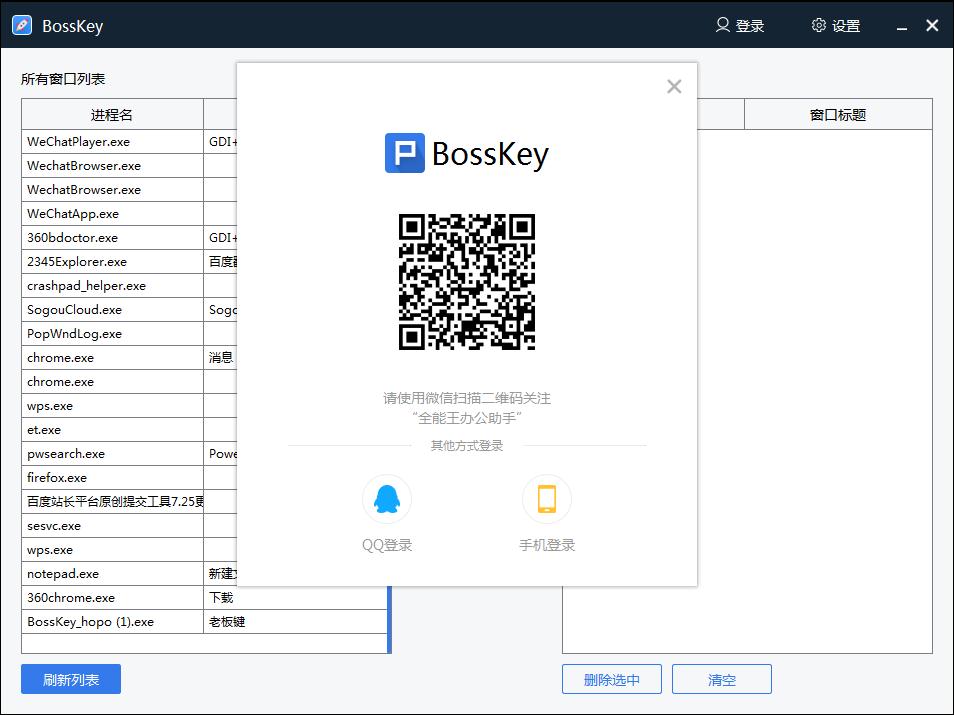Sign in with the QQ penguin icon
The image size is (954, 715).
click(387, 498)
